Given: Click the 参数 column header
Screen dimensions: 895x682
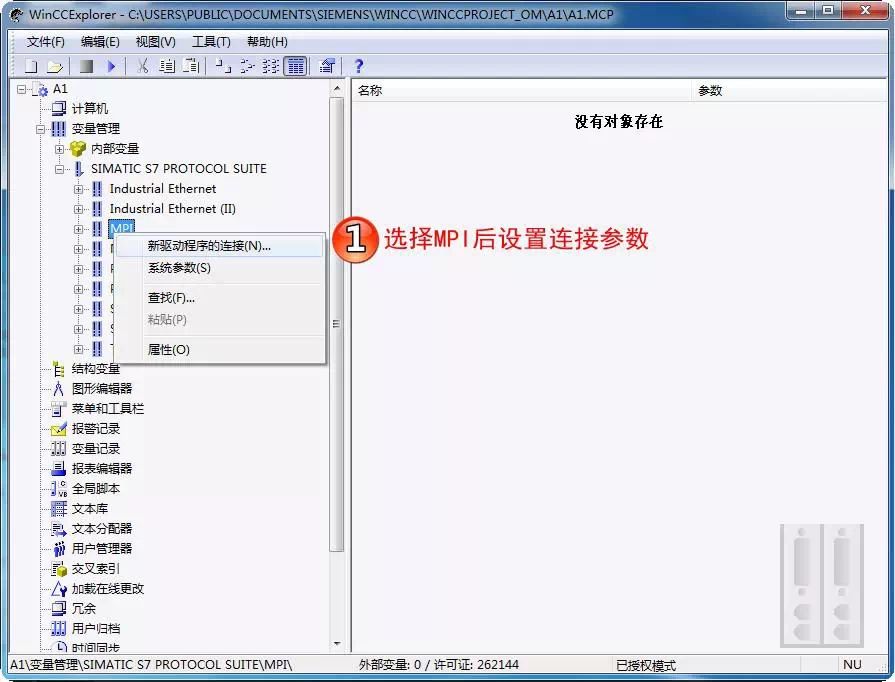Looking at the screenshot, I should (x=789, y=91).
